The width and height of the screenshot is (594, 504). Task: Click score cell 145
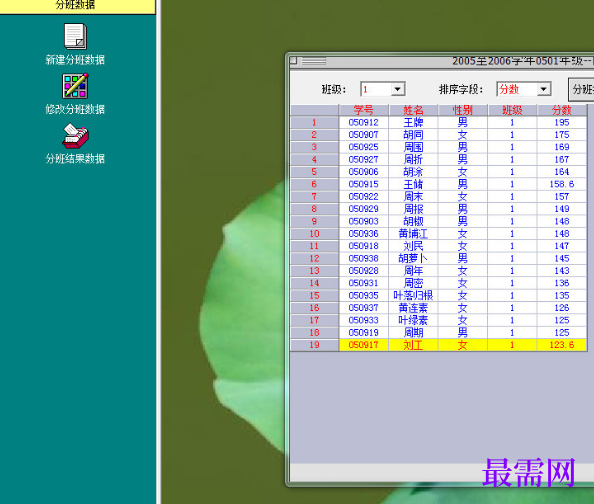[x=562, y=258]
